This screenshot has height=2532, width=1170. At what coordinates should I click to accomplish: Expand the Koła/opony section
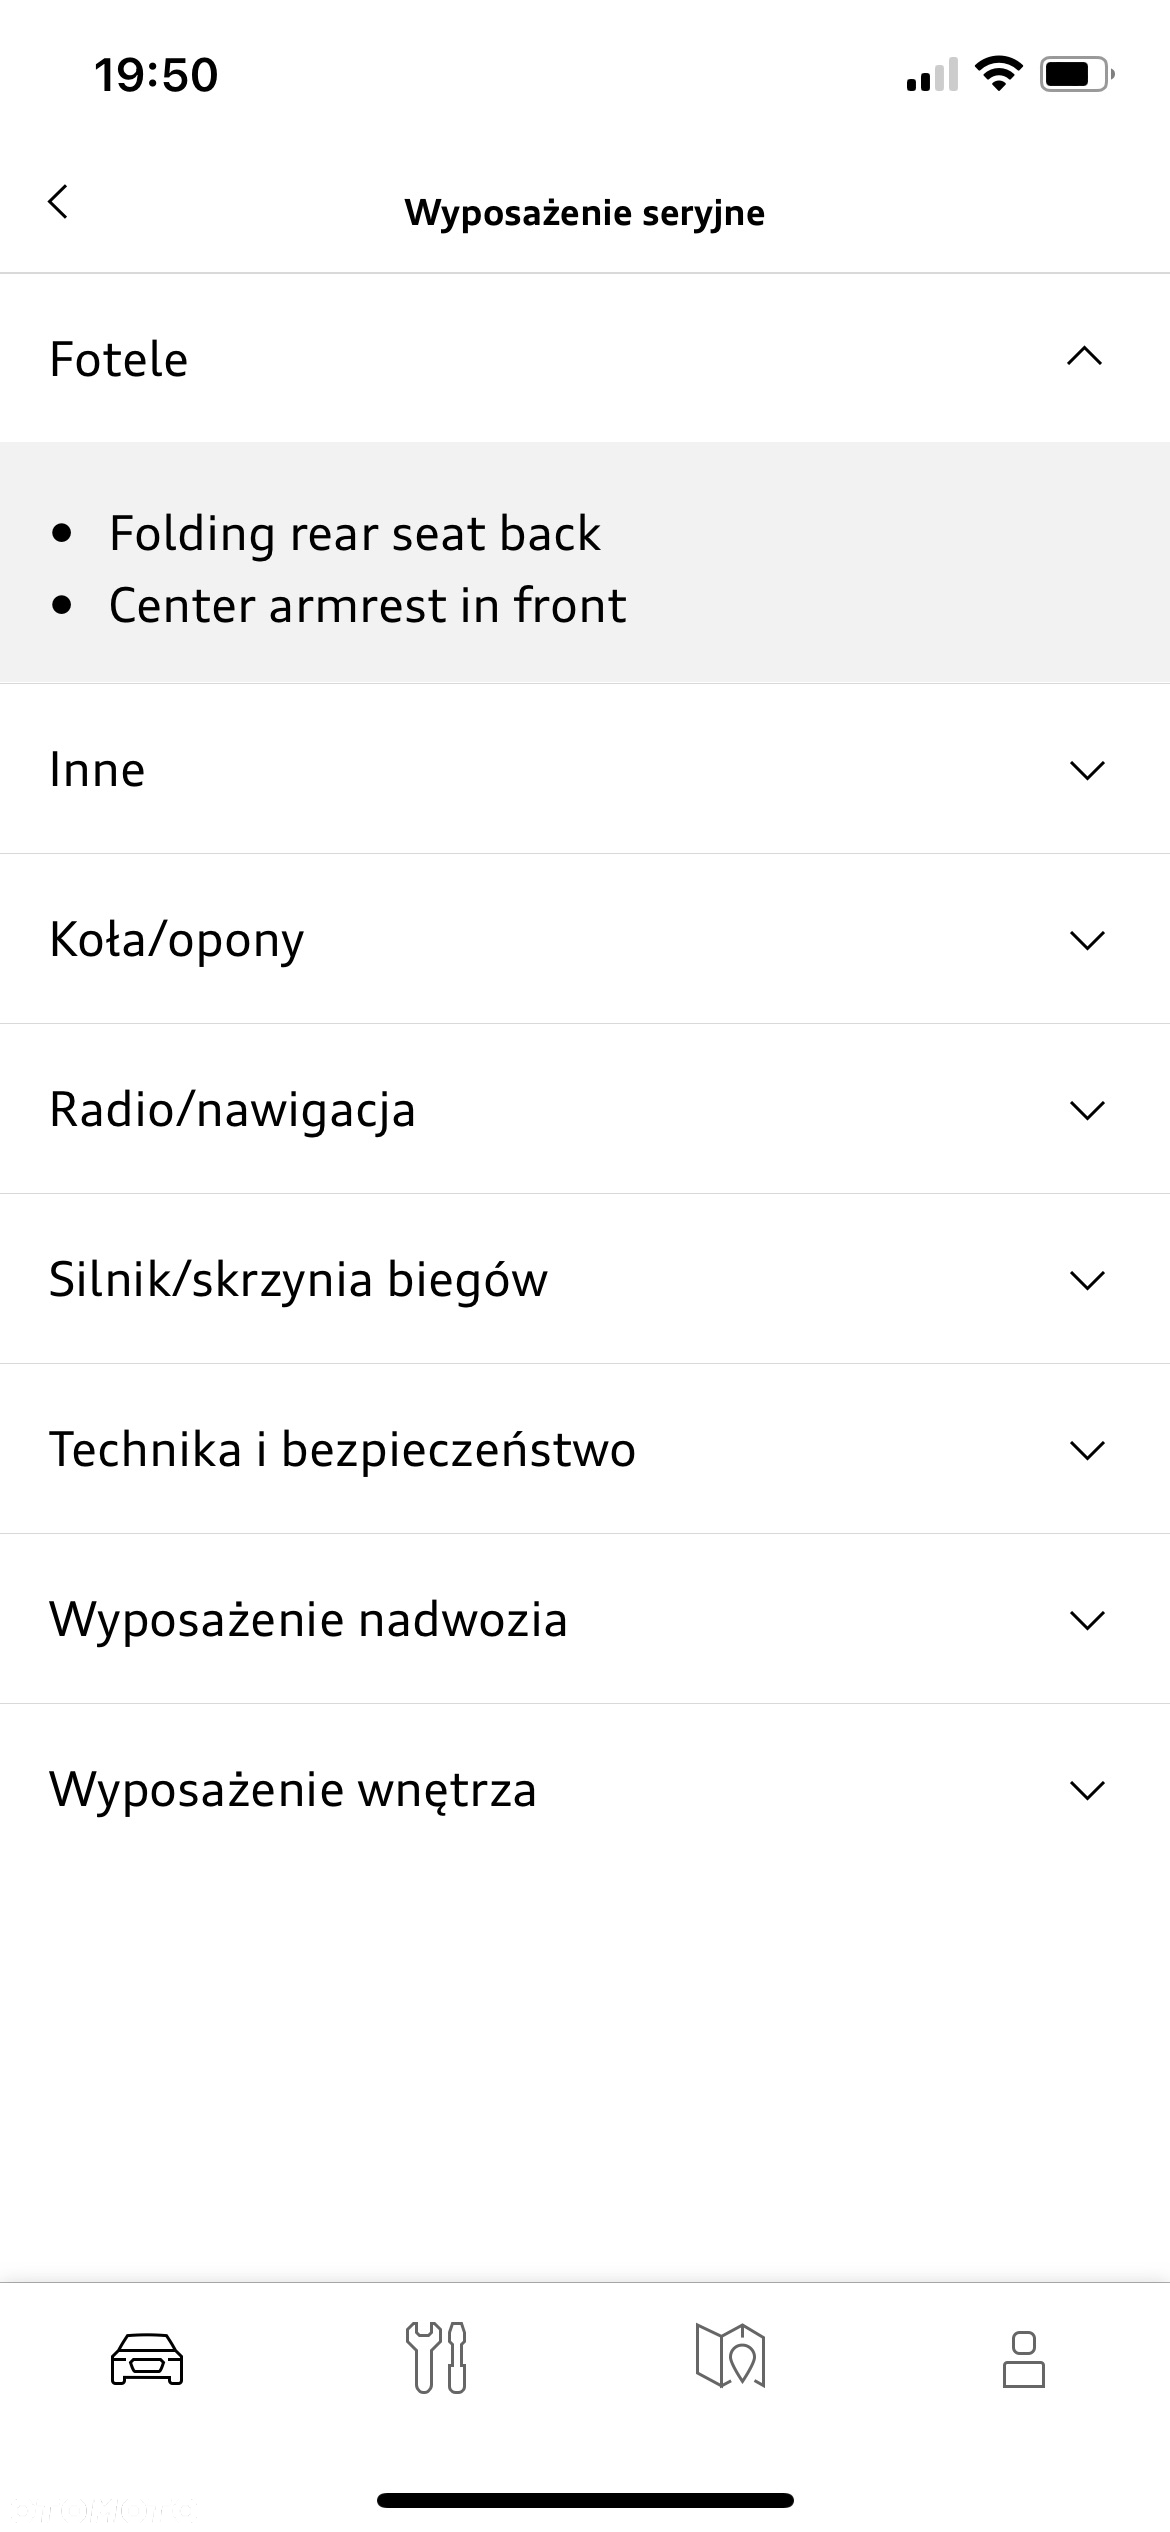[585, 939]
